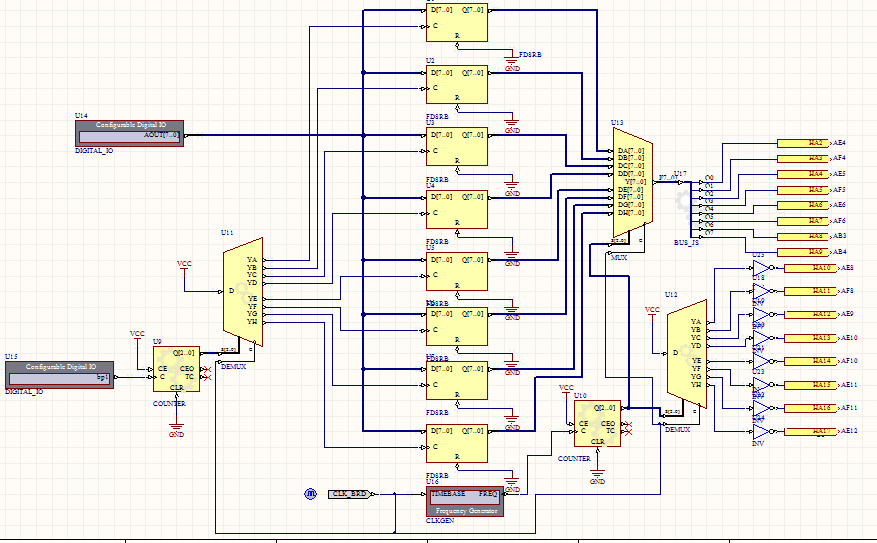Viewport: 877px width, 543px height.
Task: Click the U16 Frequency Generator block
Action: [464, 501]
